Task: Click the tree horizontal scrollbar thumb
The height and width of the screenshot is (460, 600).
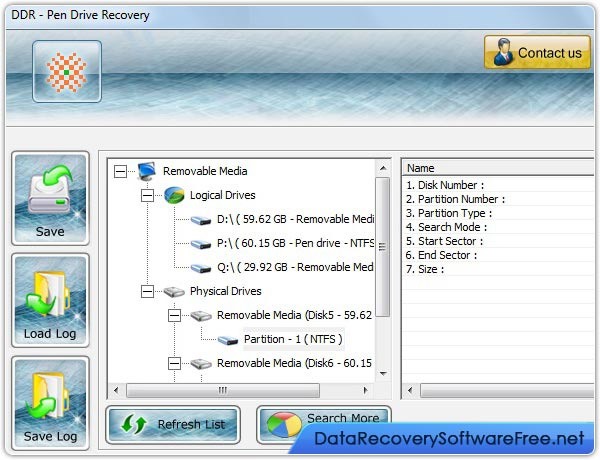Action: pos(223,390)
